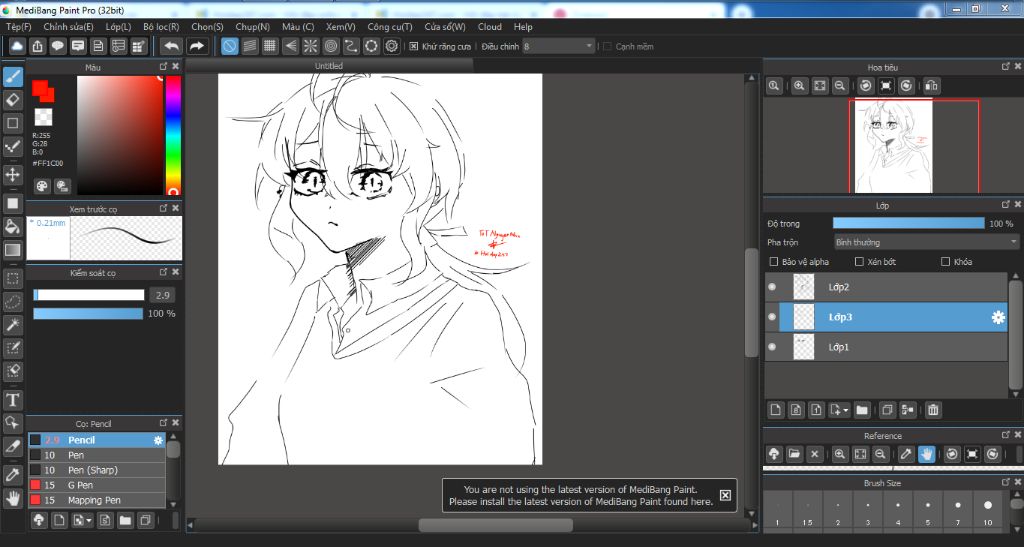The height and width of the screenshot is (547, 1024).
Task: Select eyedropper in the Reference panel
Action: click(x=905, y=454)
